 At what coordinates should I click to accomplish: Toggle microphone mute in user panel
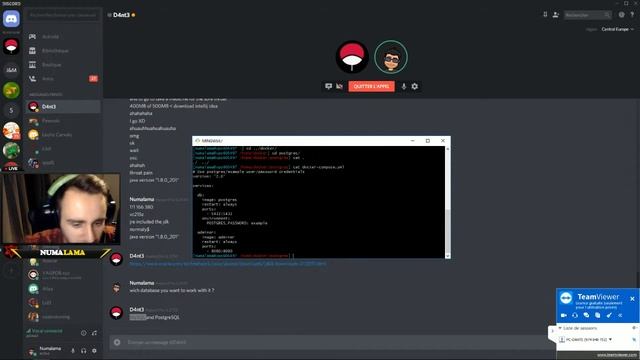[x=73, y=351]
